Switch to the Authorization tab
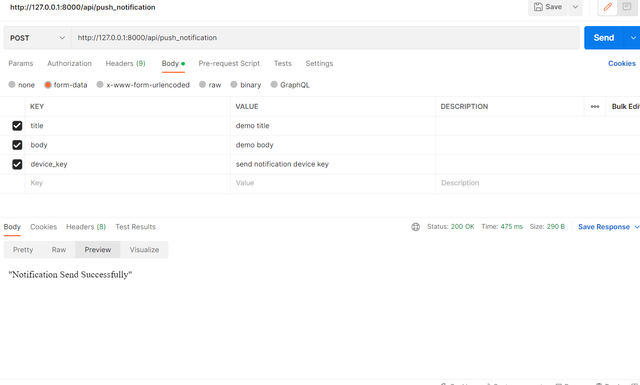 tap(69, 63)
